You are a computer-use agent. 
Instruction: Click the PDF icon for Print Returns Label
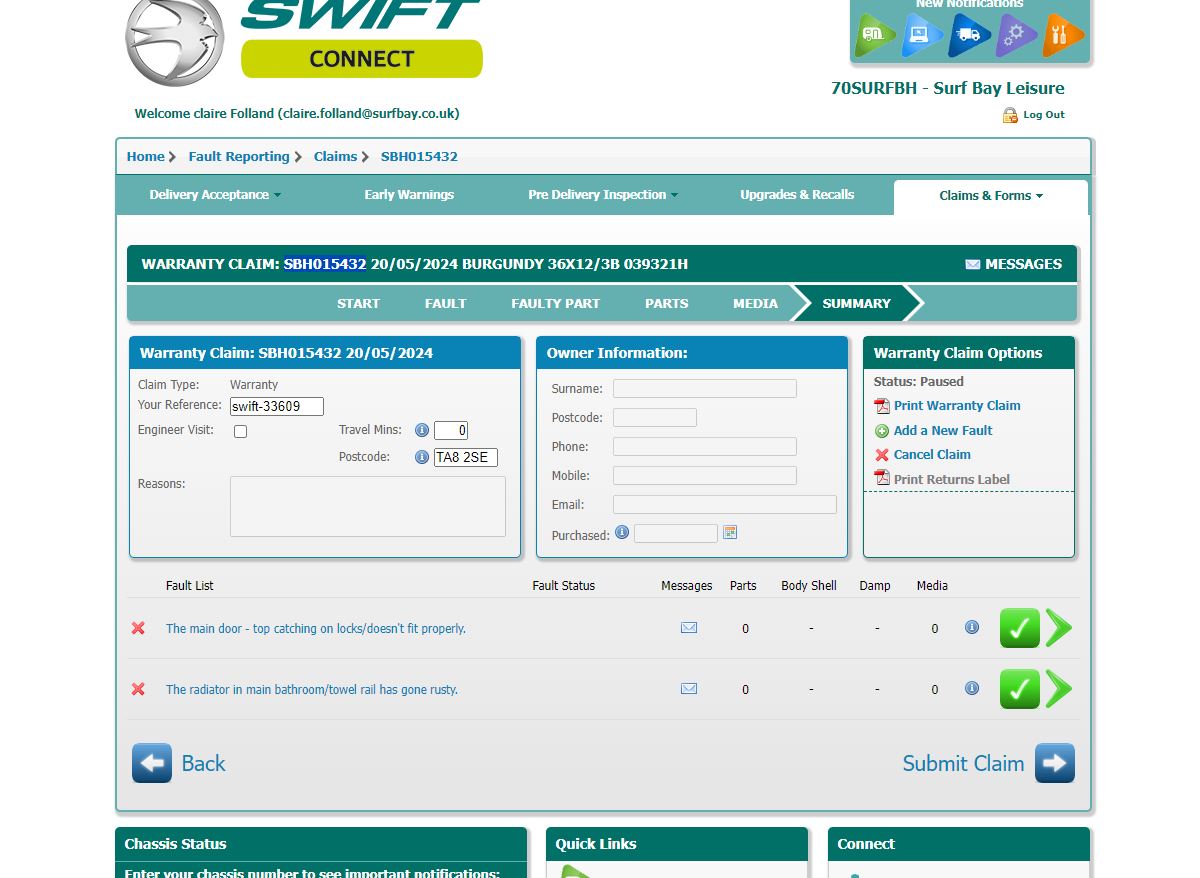point(882,479)
